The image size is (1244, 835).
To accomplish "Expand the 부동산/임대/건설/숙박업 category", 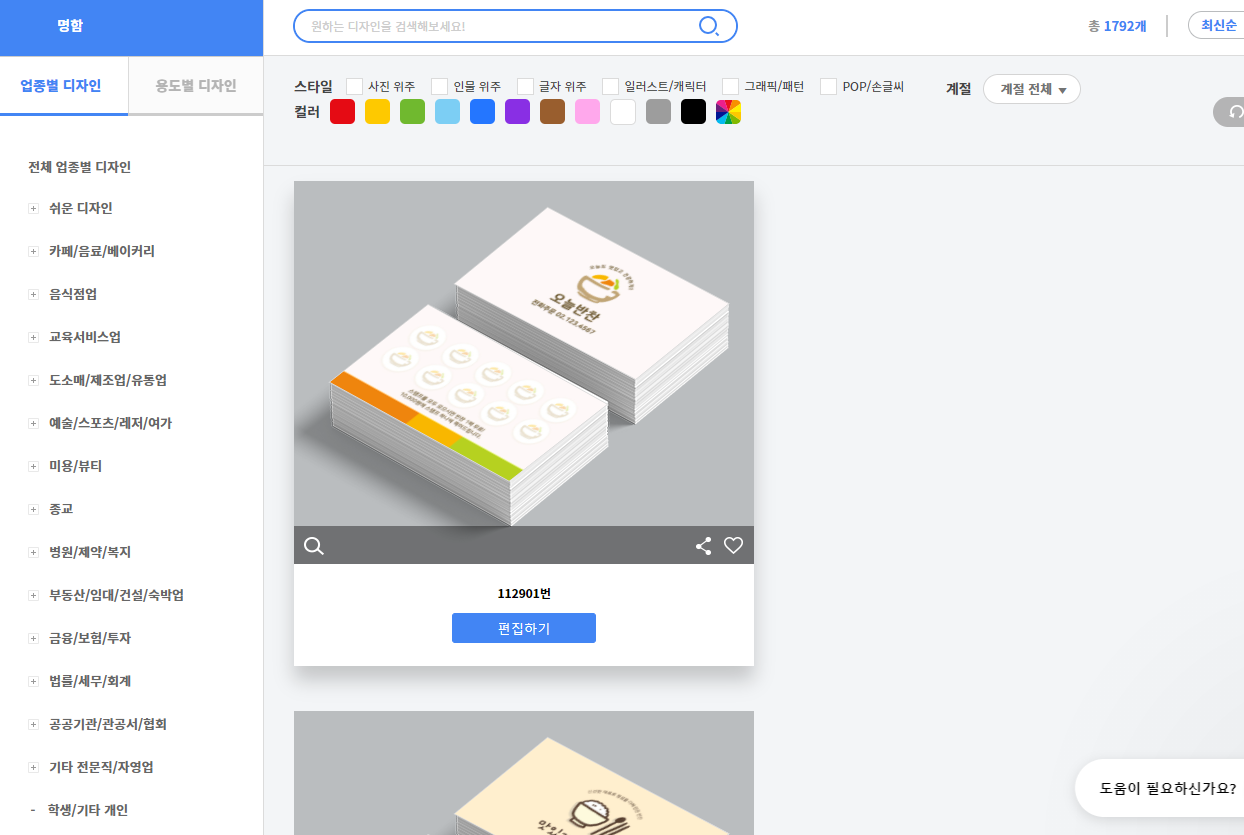I will 33,595.
